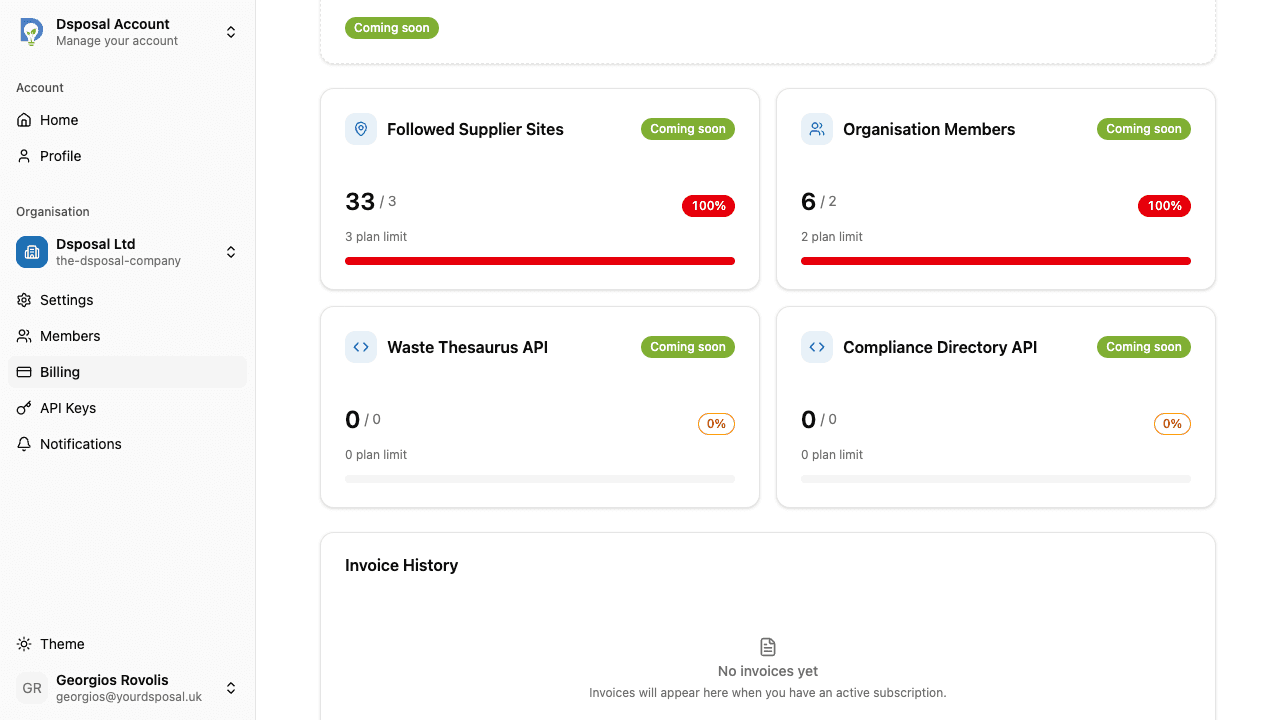Click the red usage progress bar for Organisation Members
This screenshot has width=1280, height=720.
(x=995, y=260)
